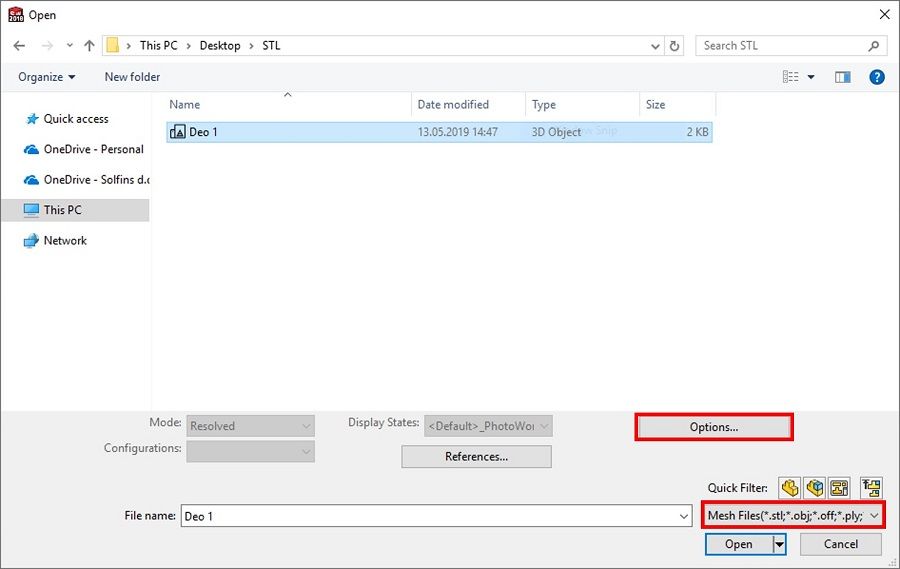Click the search magnifier icon

[873, 46]
